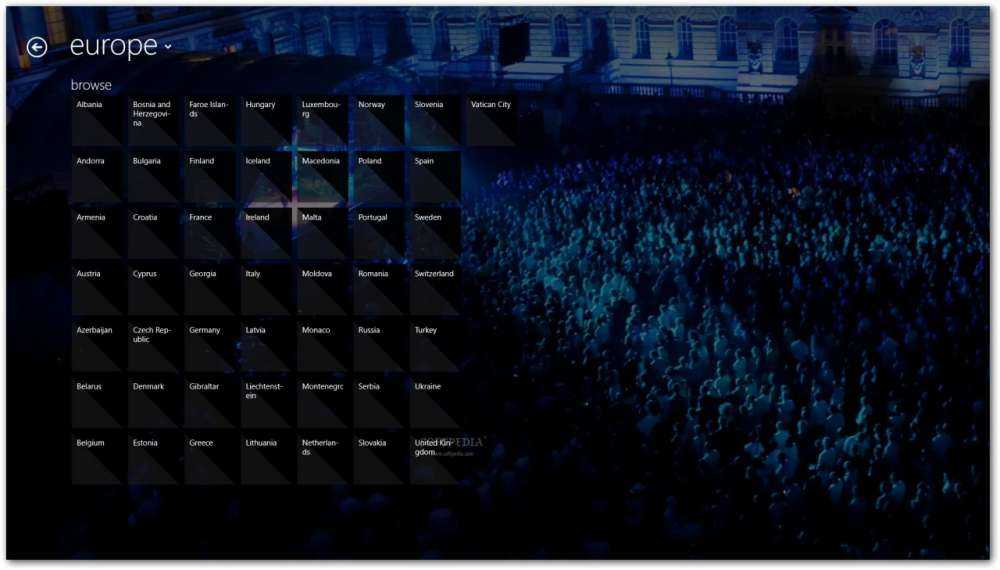Open the Greece tile

[210, 460]
